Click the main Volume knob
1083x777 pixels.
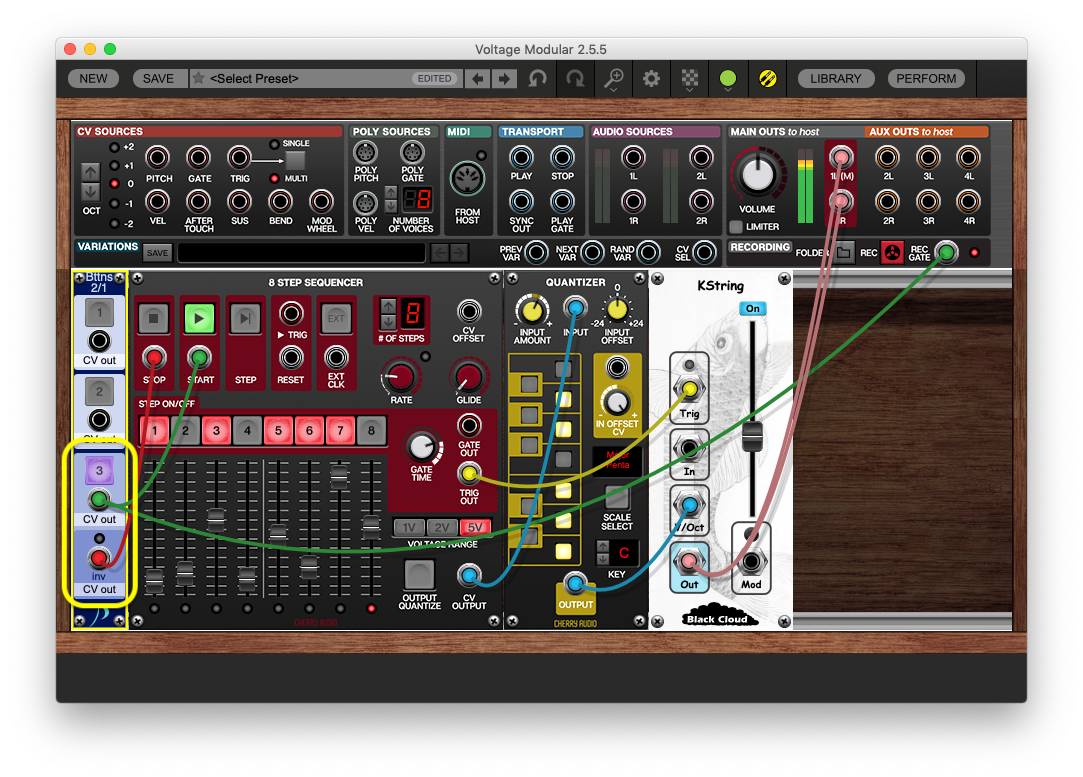pos(757,174)
